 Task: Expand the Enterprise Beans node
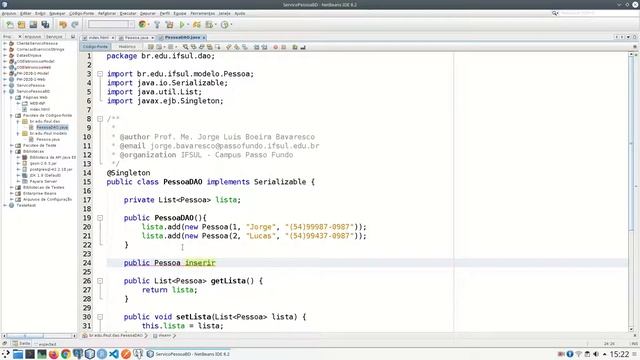pyautogui.click(x=11, y=193)
